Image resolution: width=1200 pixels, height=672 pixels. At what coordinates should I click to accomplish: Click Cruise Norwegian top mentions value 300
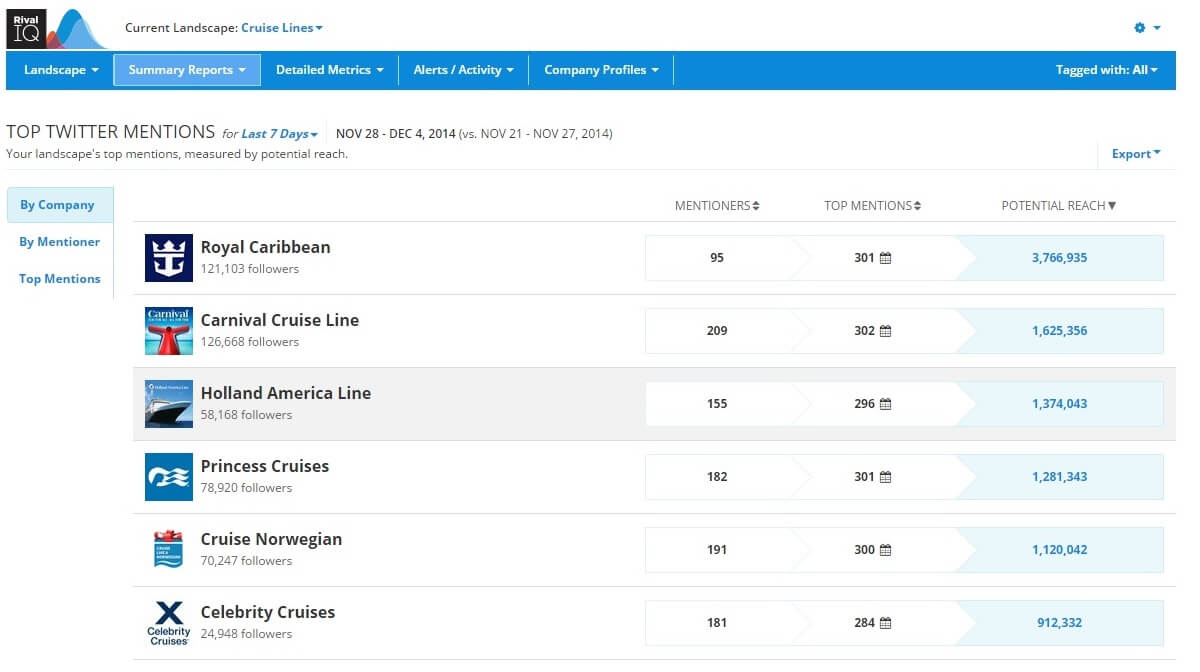point(864,550)
